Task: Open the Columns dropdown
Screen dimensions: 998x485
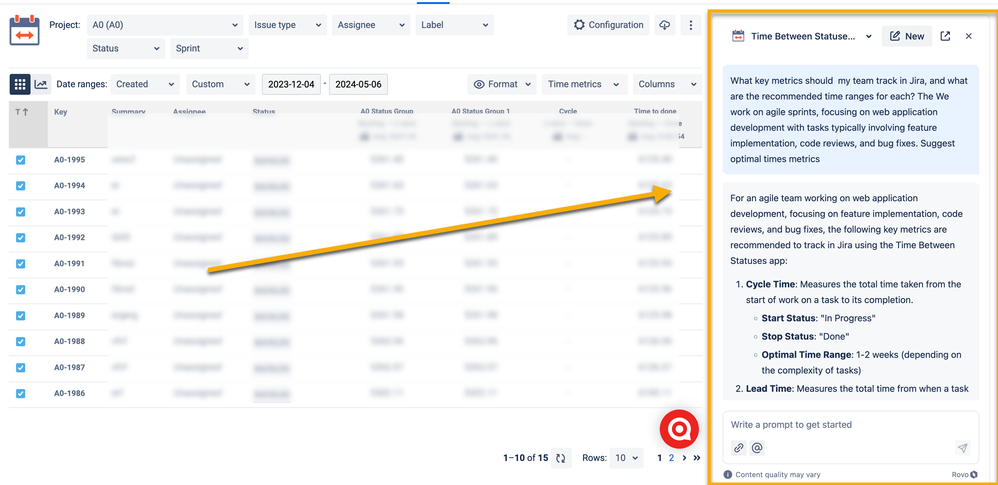Action: coord(666,84)
